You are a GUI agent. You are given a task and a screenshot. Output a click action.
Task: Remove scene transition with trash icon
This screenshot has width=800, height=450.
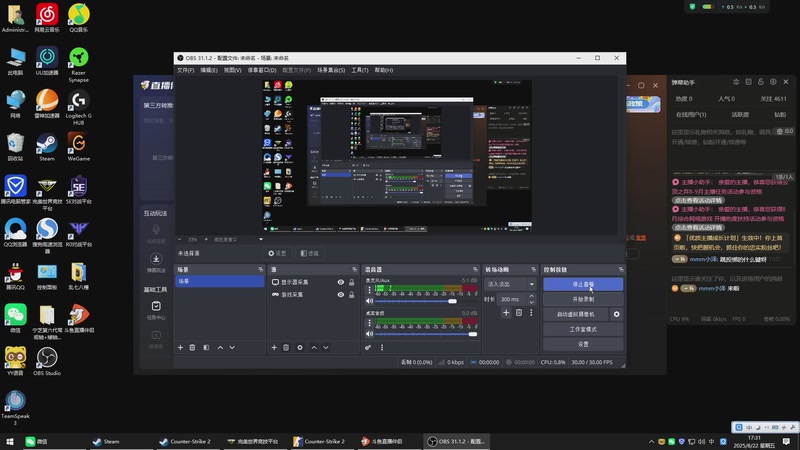(x=519, y=312)
